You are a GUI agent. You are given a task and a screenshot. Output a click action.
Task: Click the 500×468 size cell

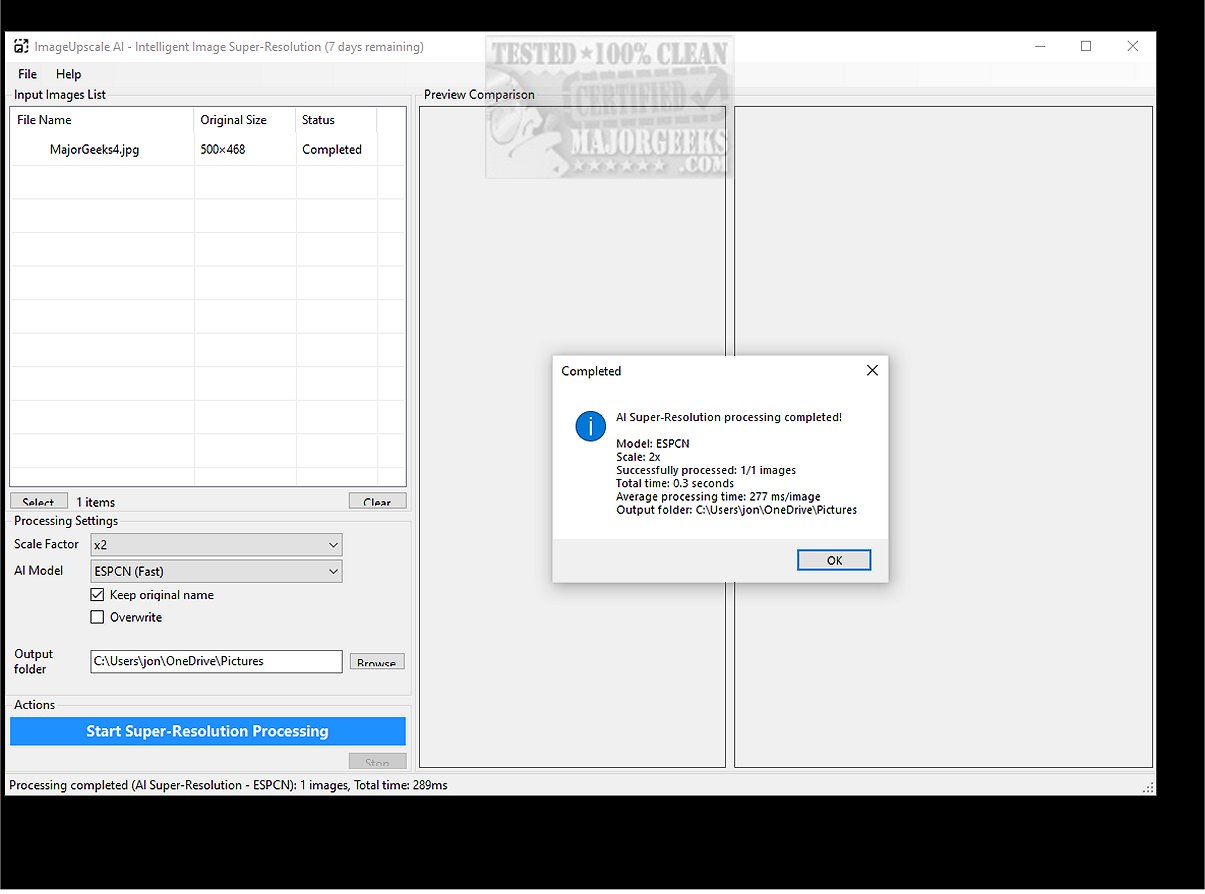(x=223, y=149)
